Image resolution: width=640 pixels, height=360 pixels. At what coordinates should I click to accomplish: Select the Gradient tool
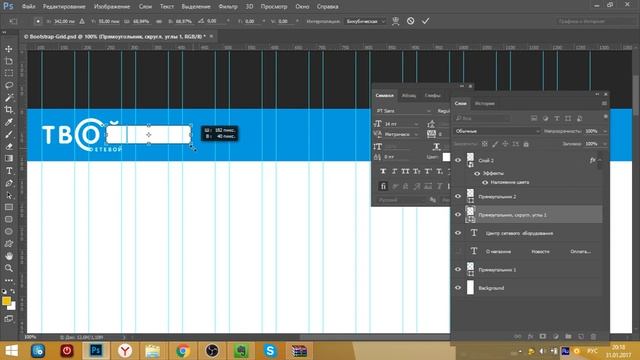[9, 158]
